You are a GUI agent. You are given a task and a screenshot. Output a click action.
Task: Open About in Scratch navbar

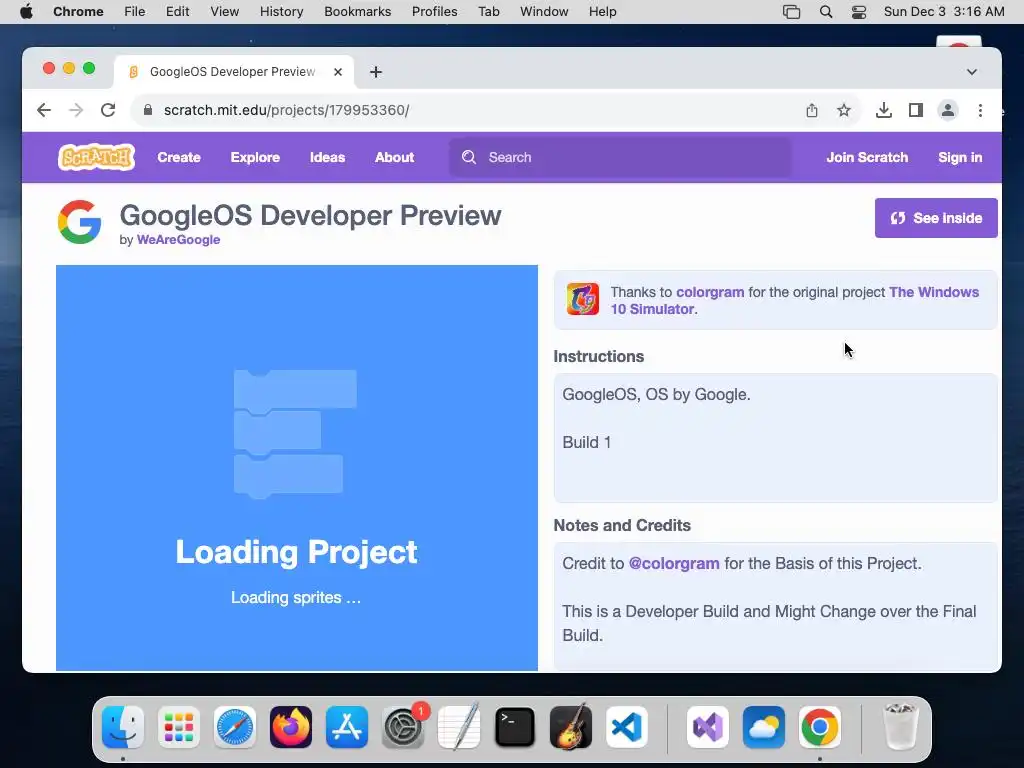tap(394, 157)
